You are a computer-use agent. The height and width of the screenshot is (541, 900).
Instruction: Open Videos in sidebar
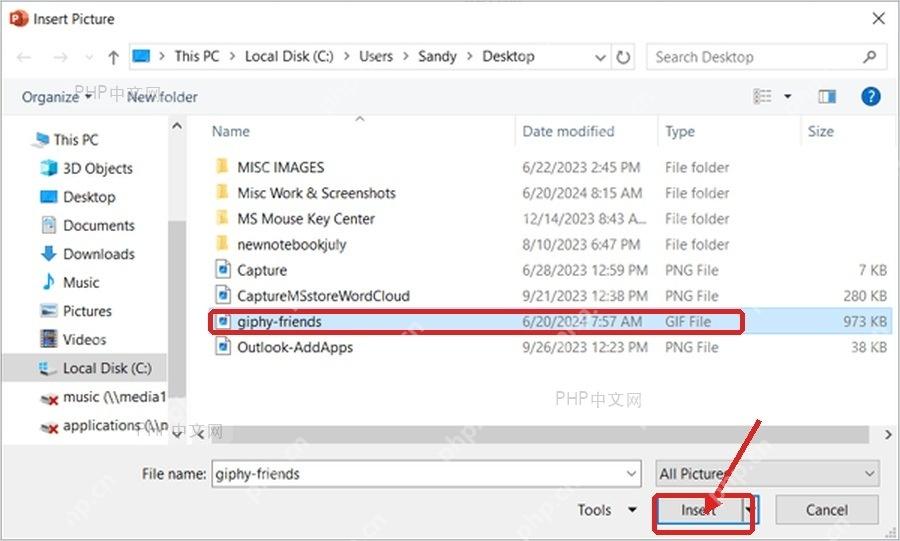tap(73, 339)
